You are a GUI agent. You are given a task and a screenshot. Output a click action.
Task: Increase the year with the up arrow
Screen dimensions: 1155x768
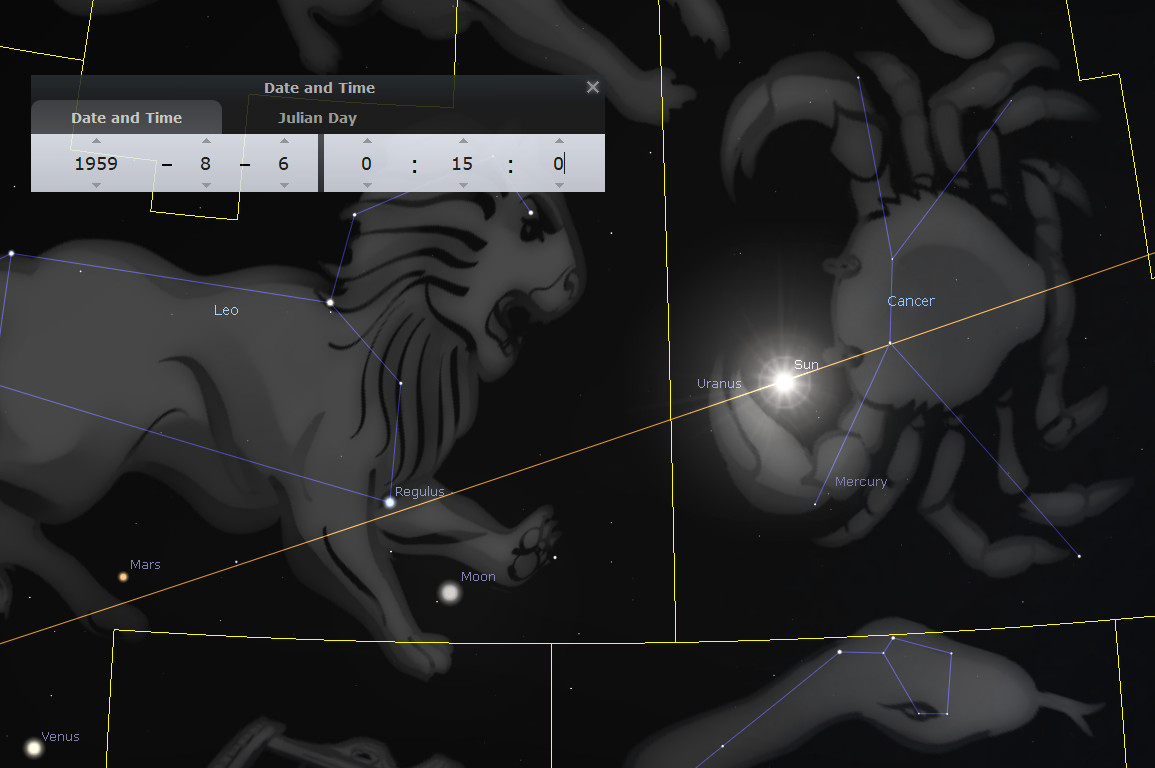tap(96, 141)
